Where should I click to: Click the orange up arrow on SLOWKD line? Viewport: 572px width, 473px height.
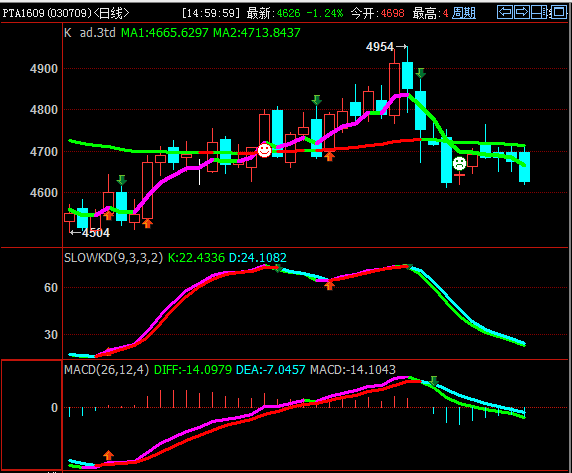[x=329, y=285]
